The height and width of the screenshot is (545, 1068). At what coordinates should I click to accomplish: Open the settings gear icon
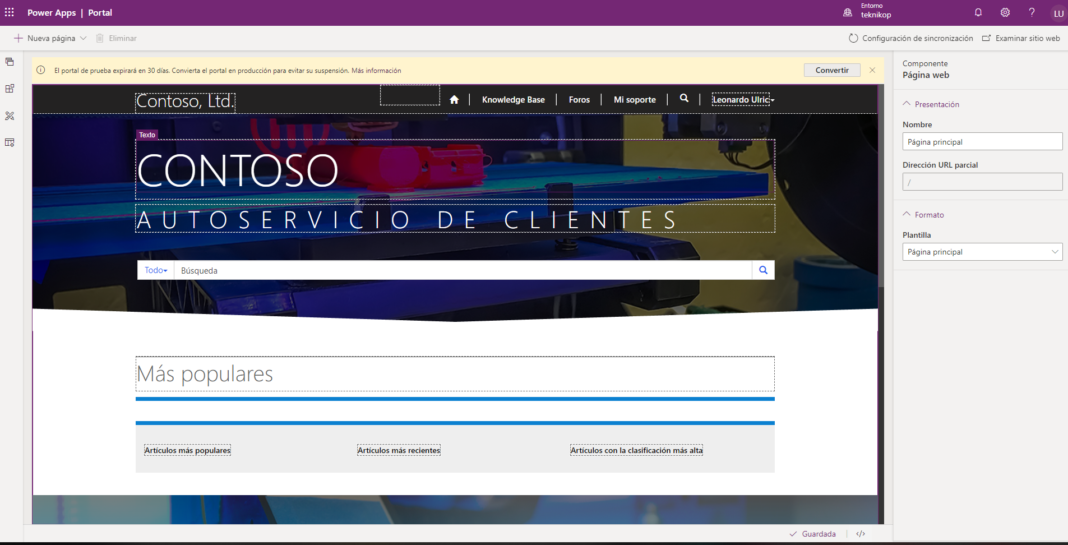click(x=1005, y=12)
